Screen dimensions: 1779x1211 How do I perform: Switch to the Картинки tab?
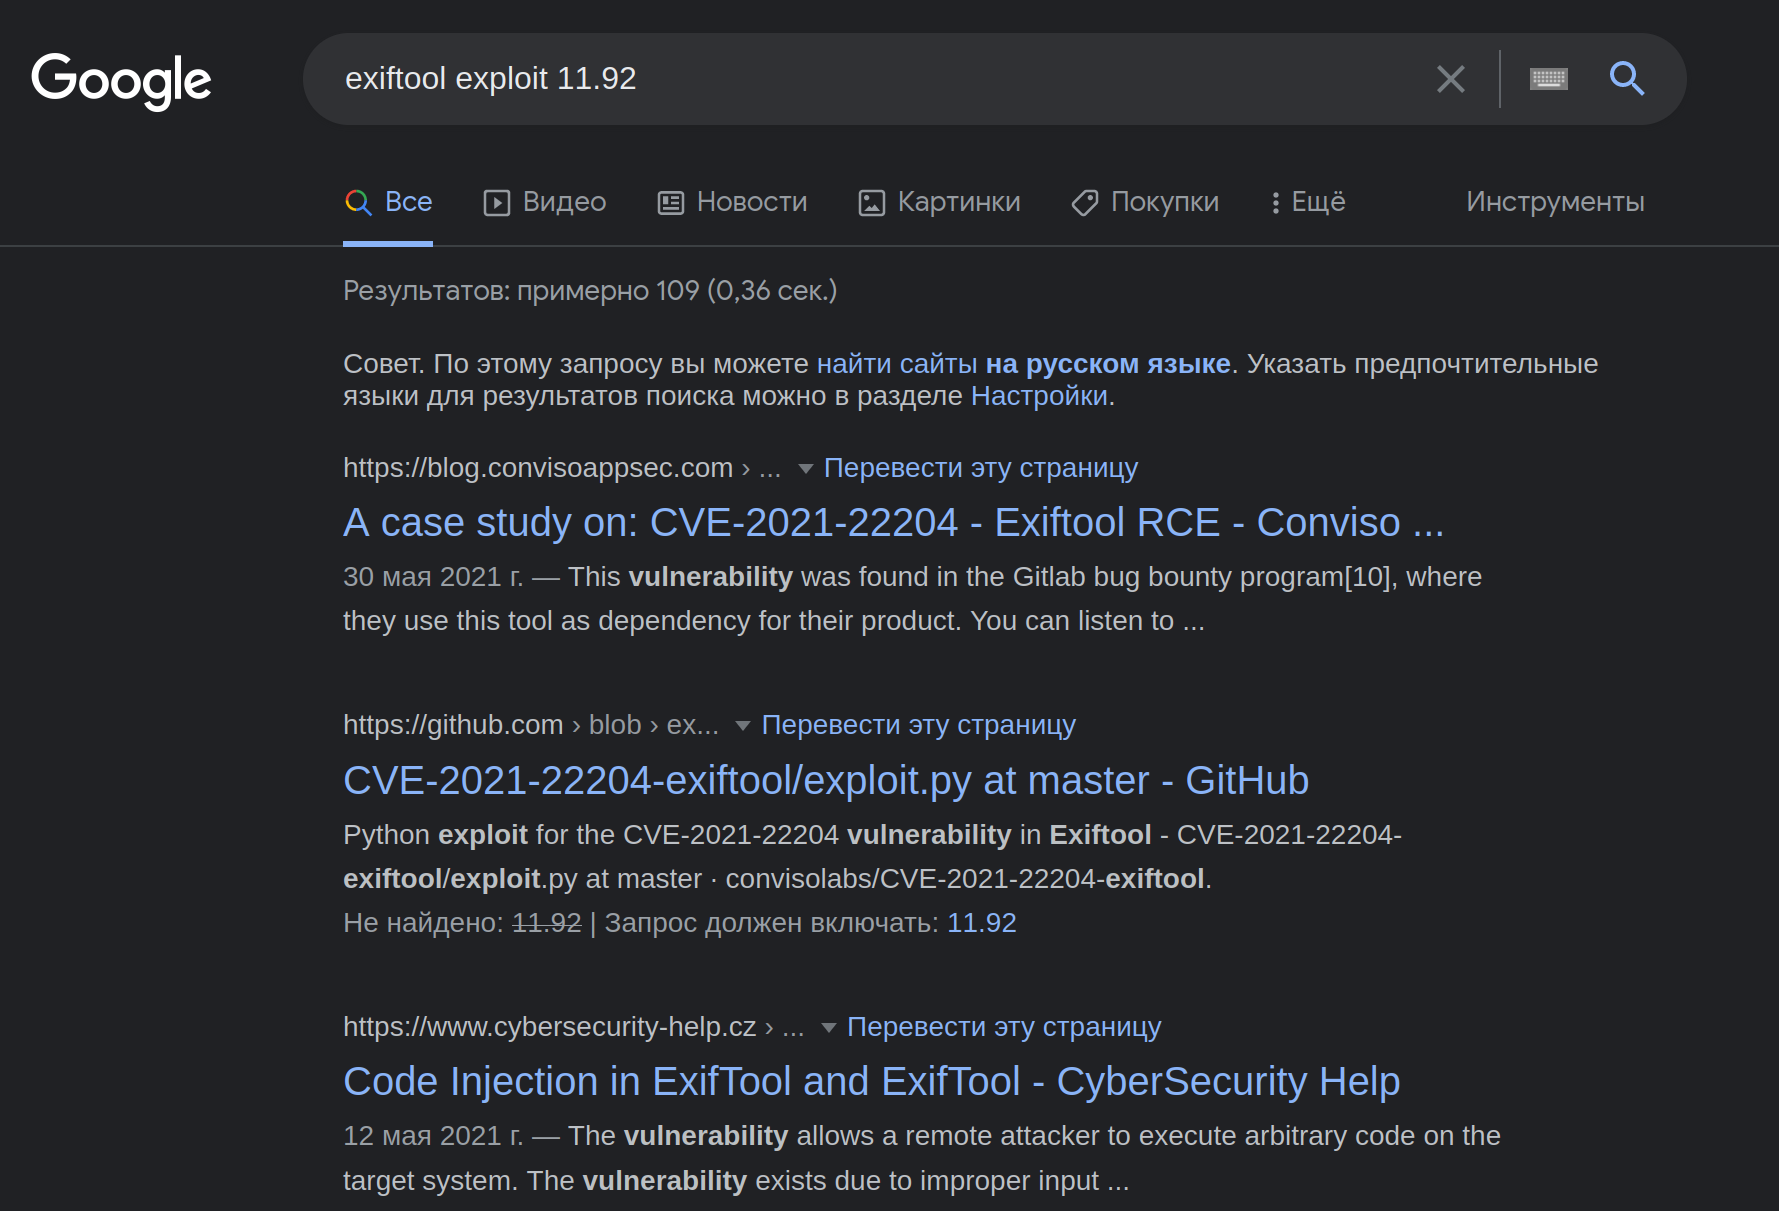[x=939, y=202]
